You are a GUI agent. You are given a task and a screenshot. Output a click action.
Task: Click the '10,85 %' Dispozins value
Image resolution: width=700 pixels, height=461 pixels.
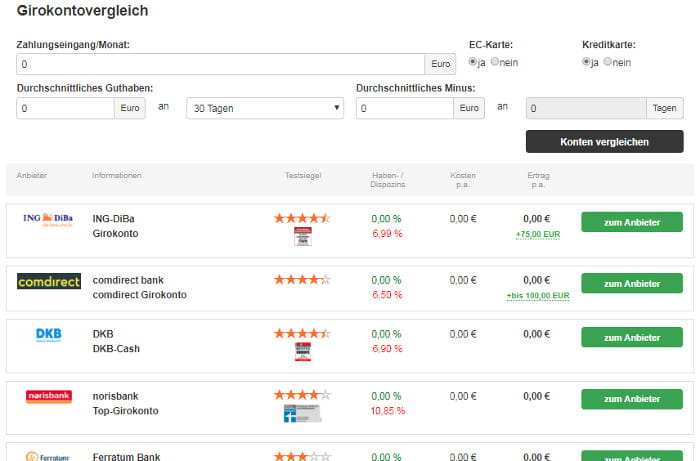click(388, 411)
